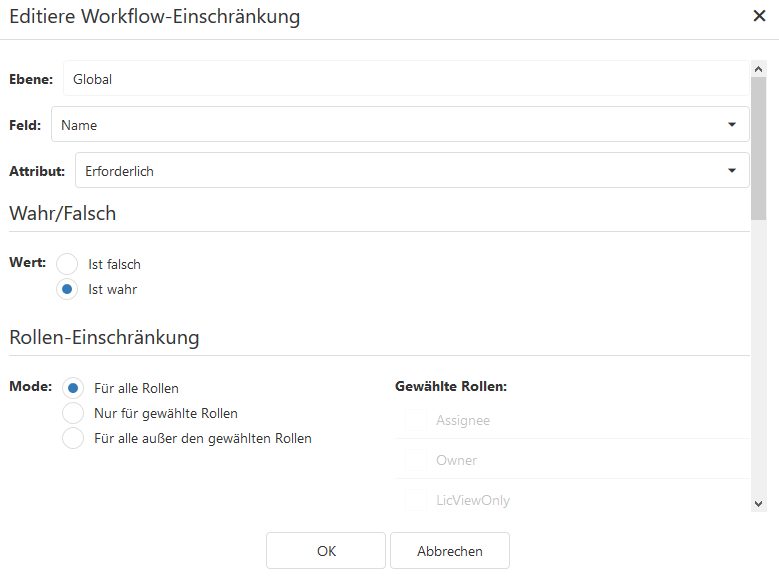This screenshot has height=579, width=779.
Task: Click the Rollen-Einschränkung section heading
Action: [104, 338]
